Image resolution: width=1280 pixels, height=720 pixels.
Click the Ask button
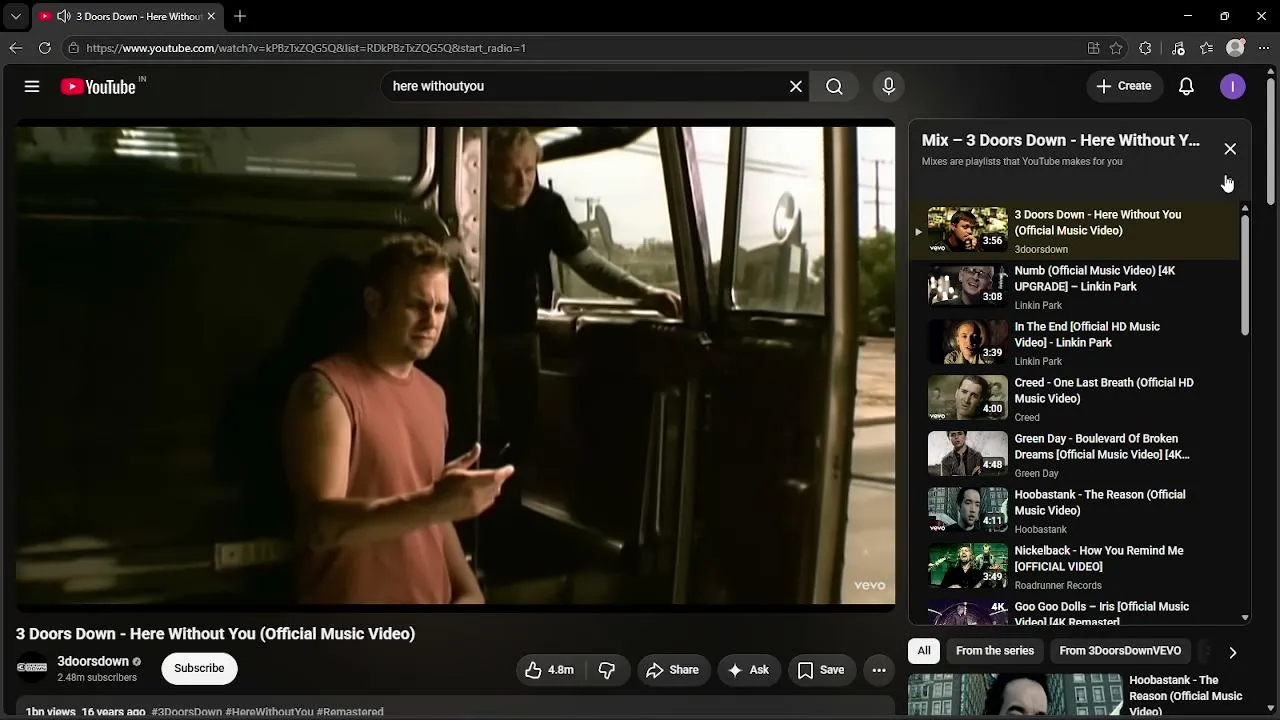748,670
